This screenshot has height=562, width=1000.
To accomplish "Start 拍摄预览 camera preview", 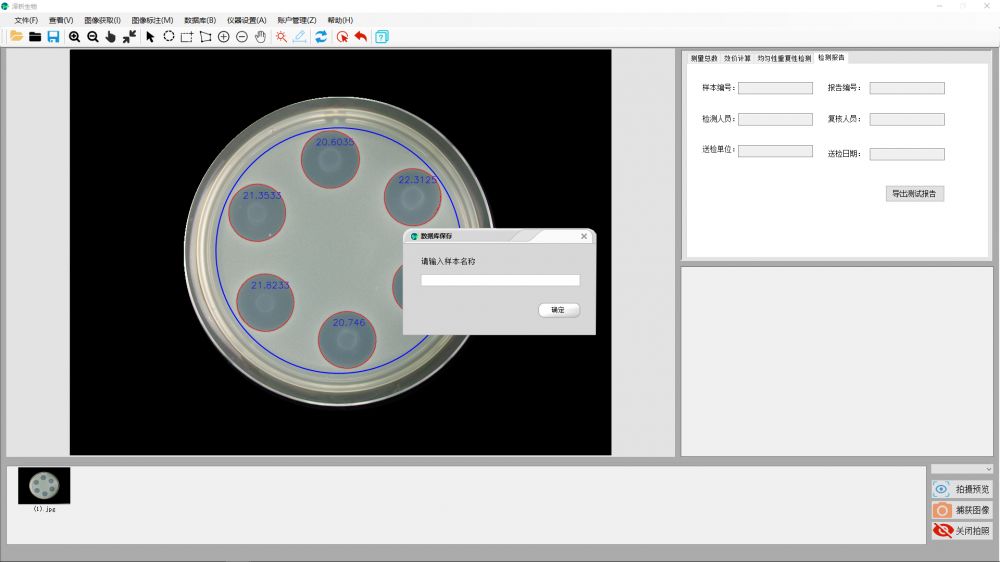I will [961, 489].
